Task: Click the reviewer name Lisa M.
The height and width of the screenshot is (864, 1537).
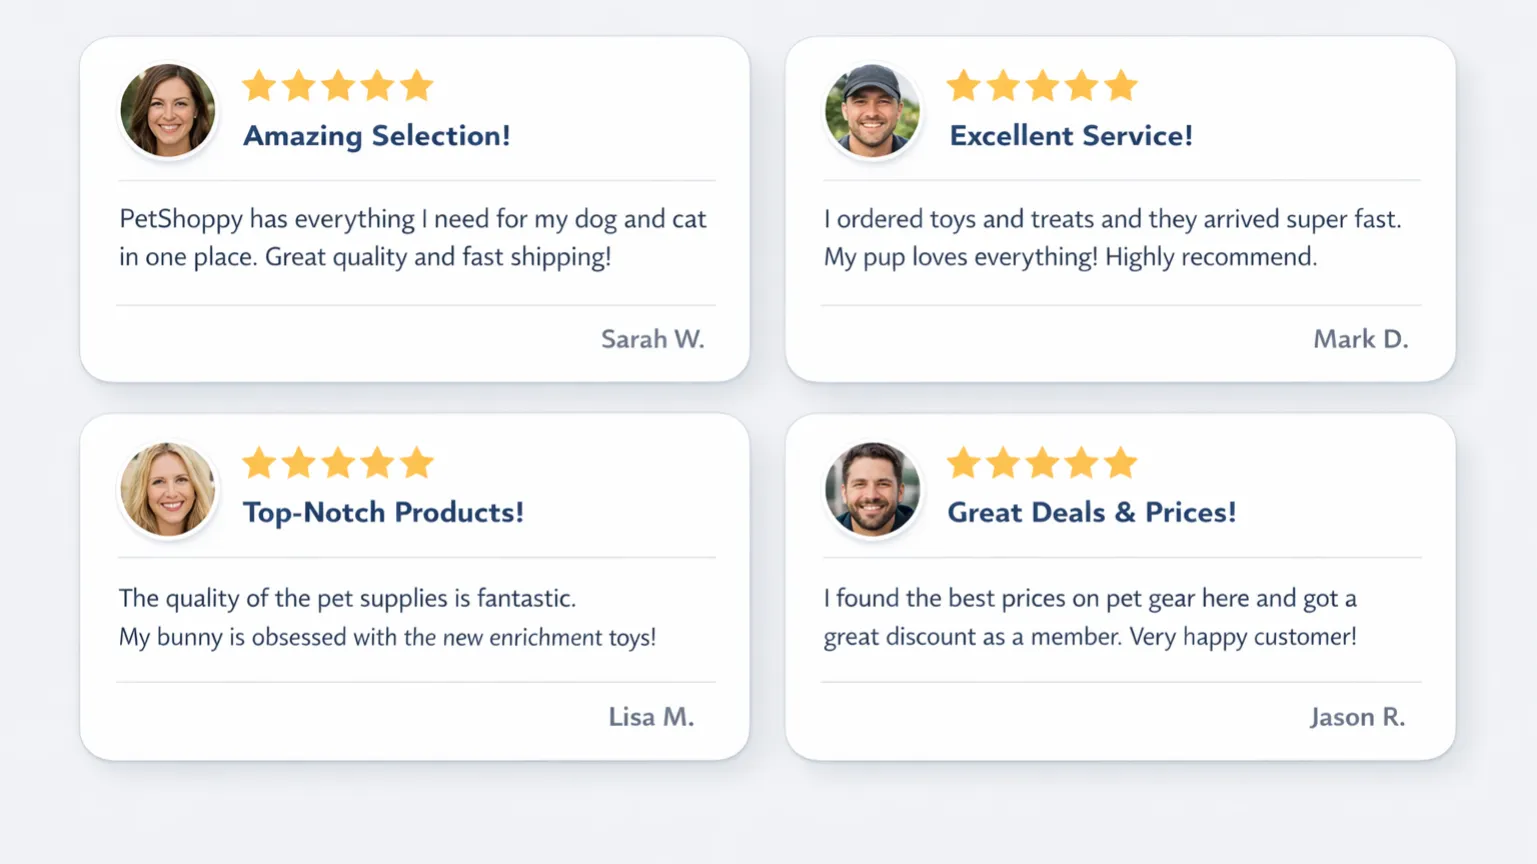Action: pos(651,717)
